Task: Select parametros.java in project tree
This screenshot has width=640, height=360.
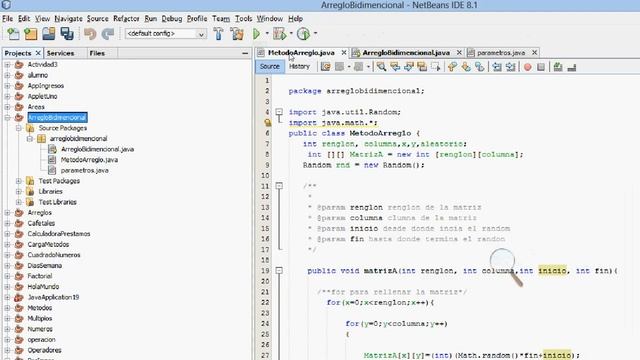Action: click(84, 171)
